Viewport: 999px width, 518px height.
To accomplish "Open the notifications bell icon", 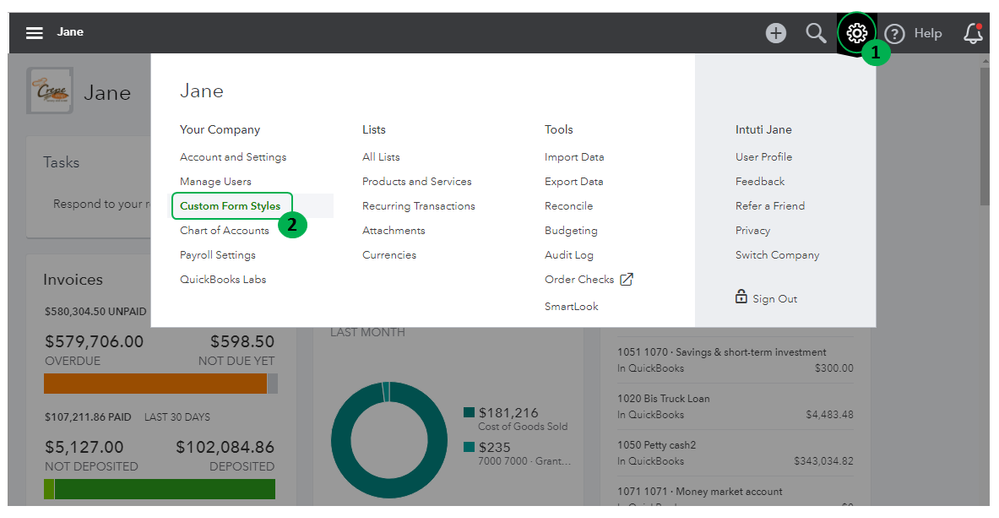I will (x=973, y=33).
